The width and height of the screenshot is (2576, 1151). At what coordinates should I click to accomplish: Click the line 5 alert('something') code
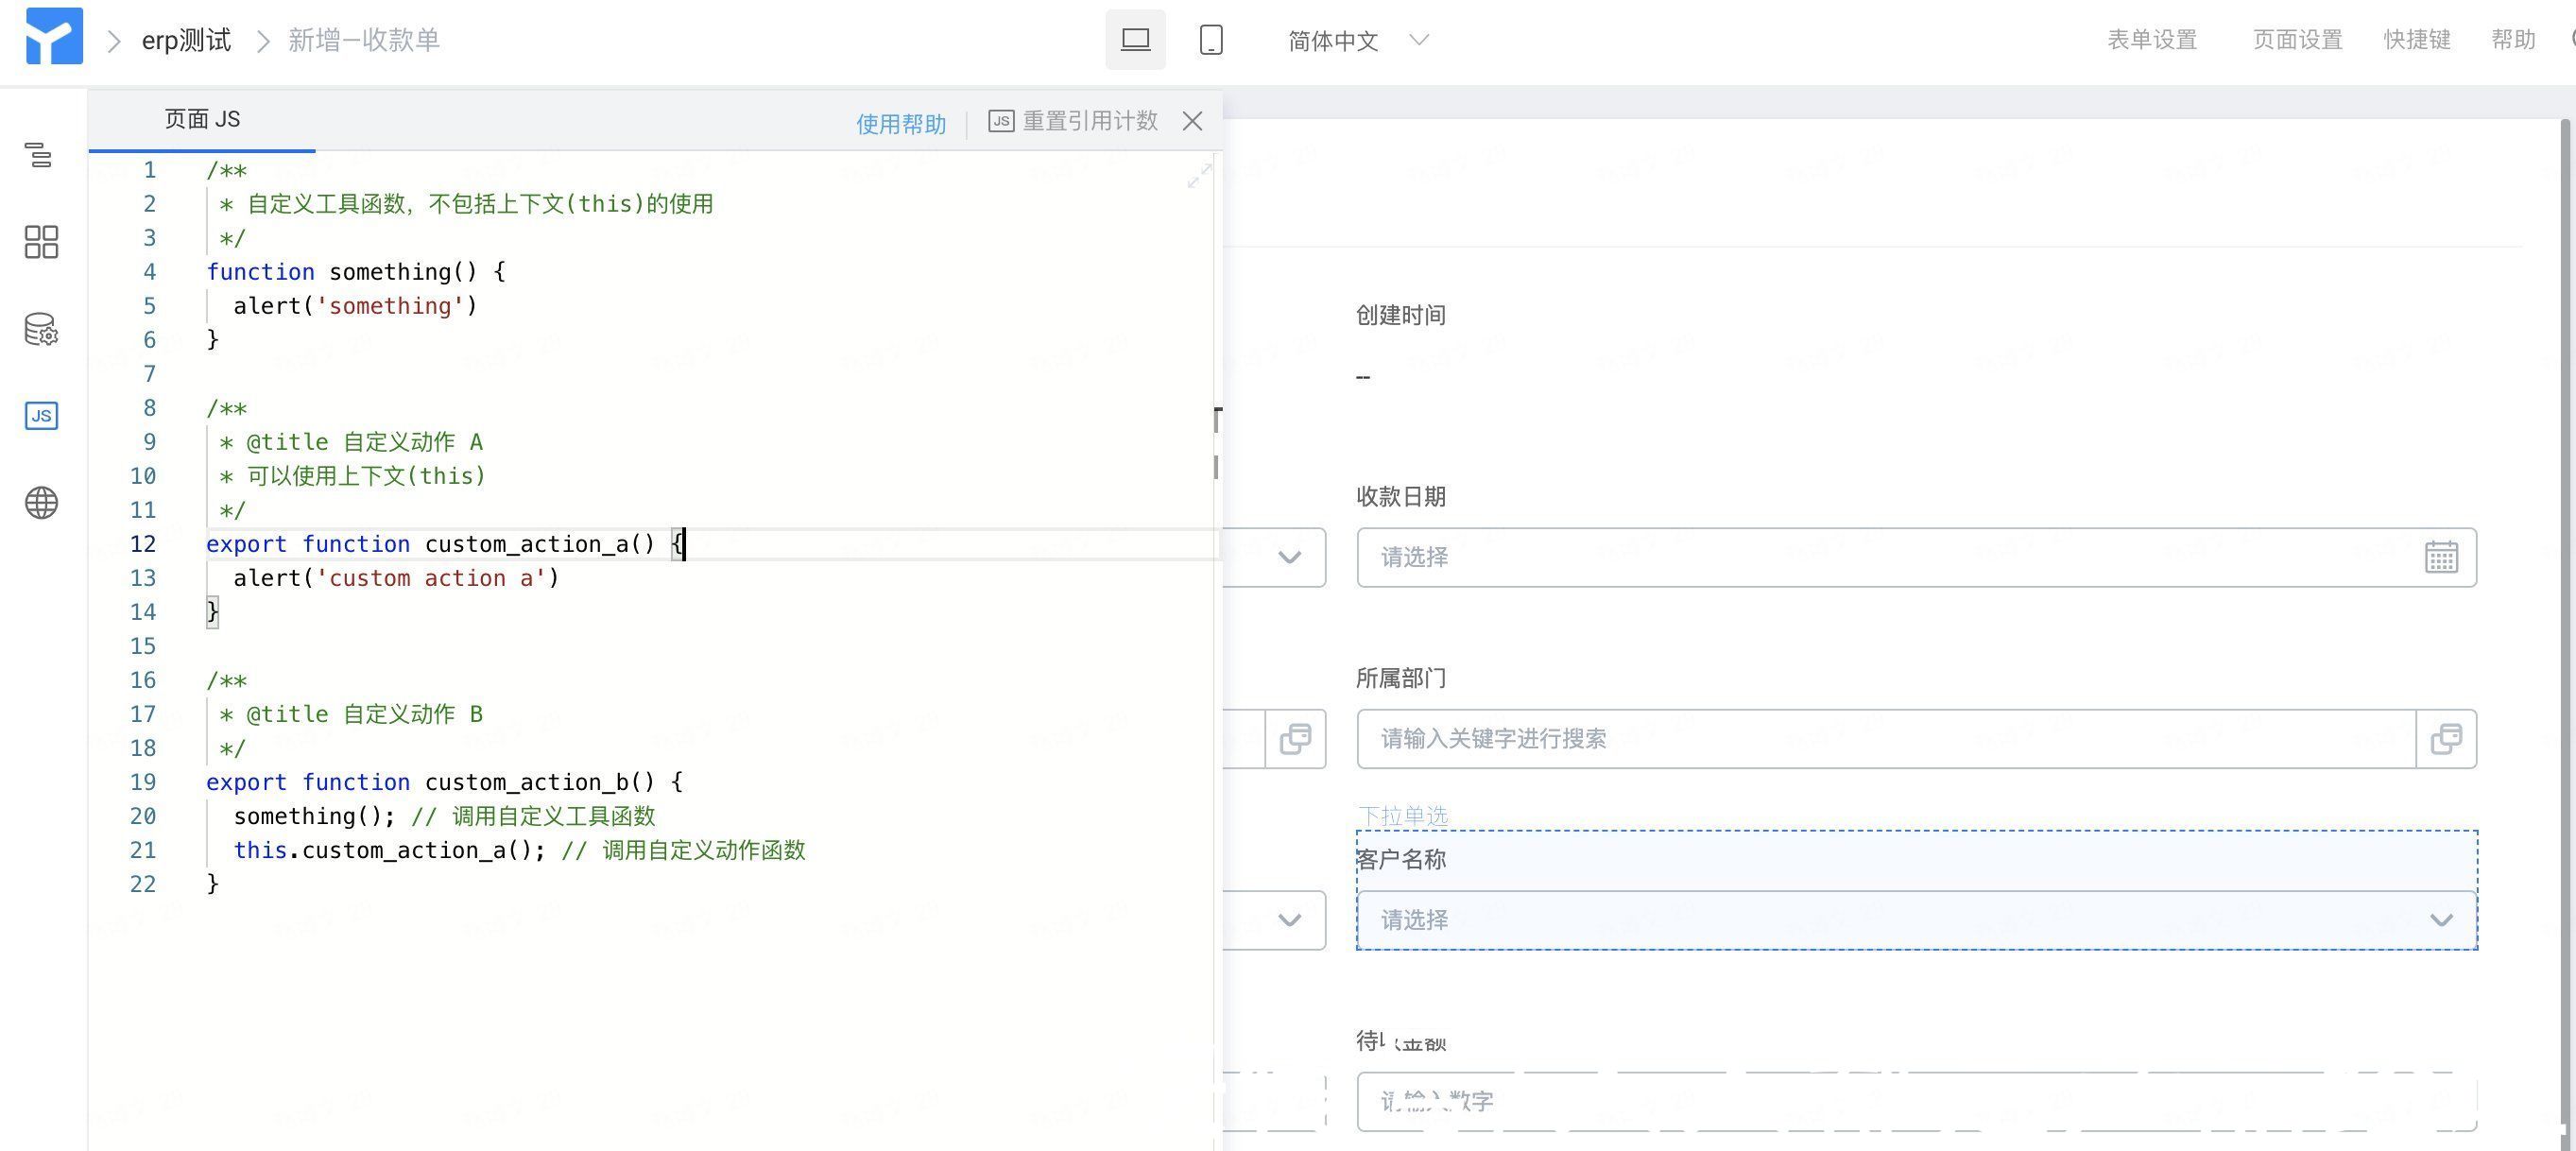pos(355,306)
